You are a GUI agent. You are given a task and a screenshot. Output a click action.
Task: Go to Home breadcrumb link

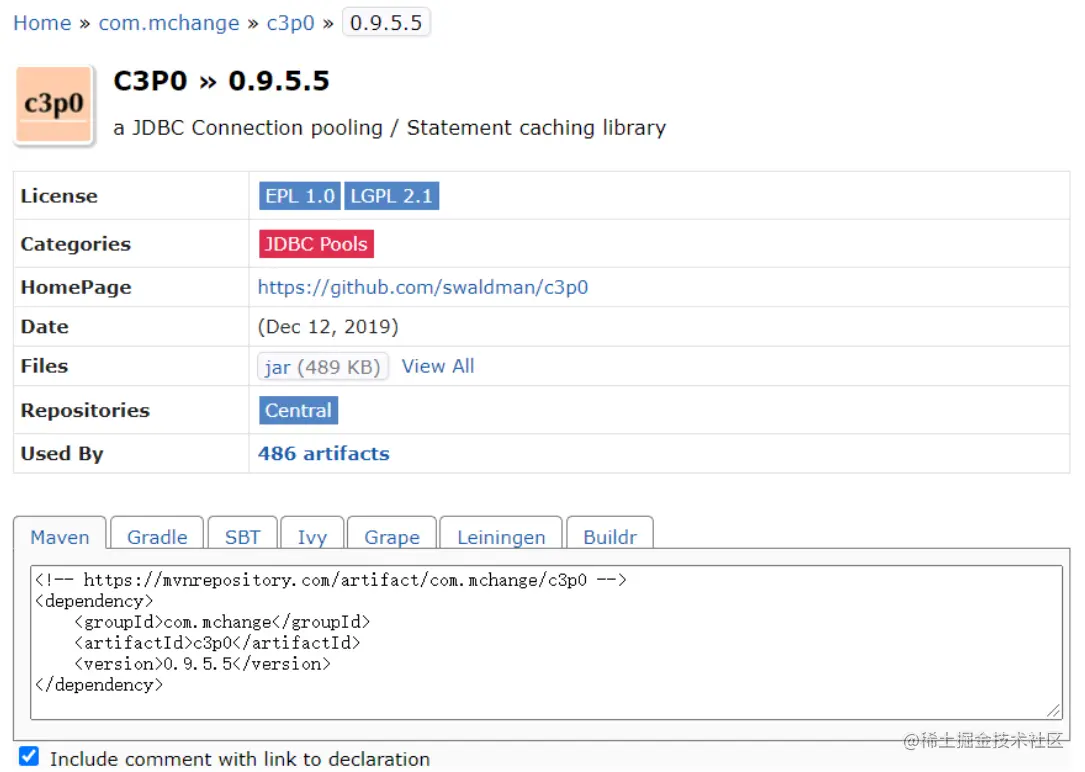tap(42, 23)
